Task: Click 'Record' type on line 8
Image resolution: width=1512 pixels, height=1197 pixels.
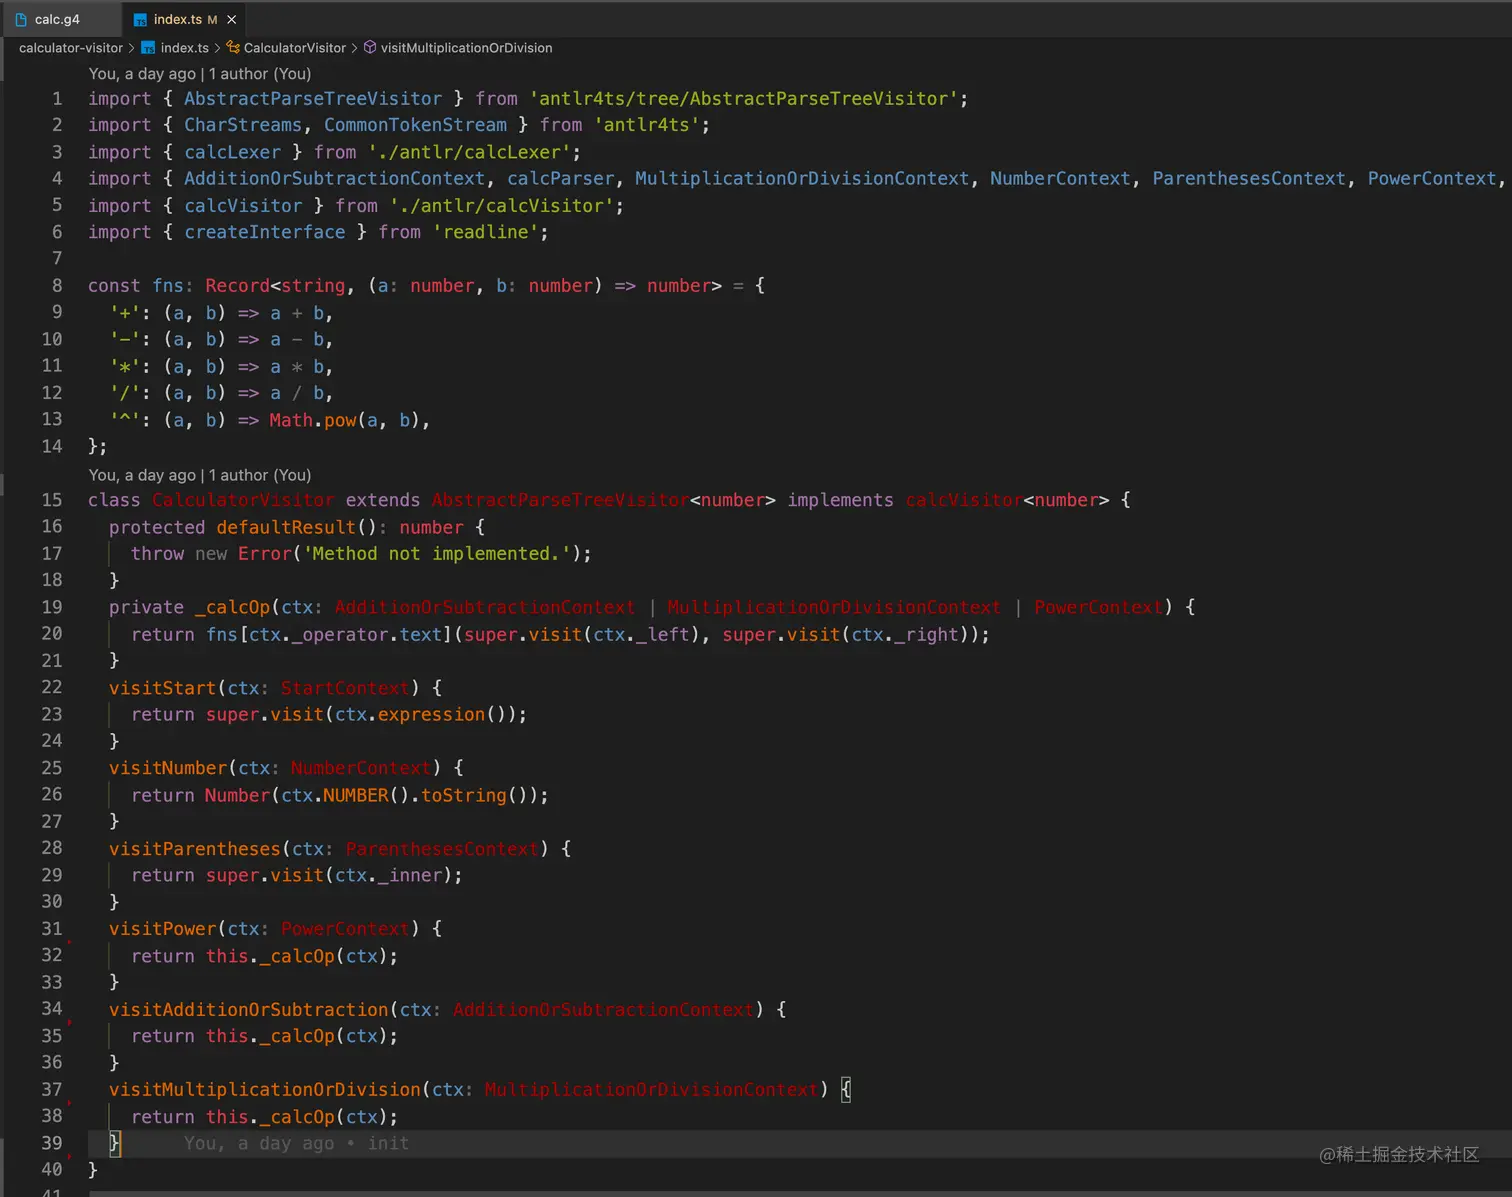Action: click(x=238, y=286)
